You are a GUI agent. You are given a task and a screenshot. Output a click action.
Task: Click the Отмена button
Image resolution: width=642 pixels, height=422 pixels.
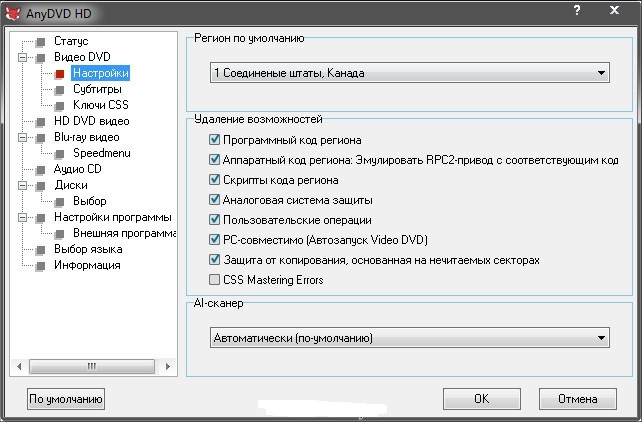[578, 399]
